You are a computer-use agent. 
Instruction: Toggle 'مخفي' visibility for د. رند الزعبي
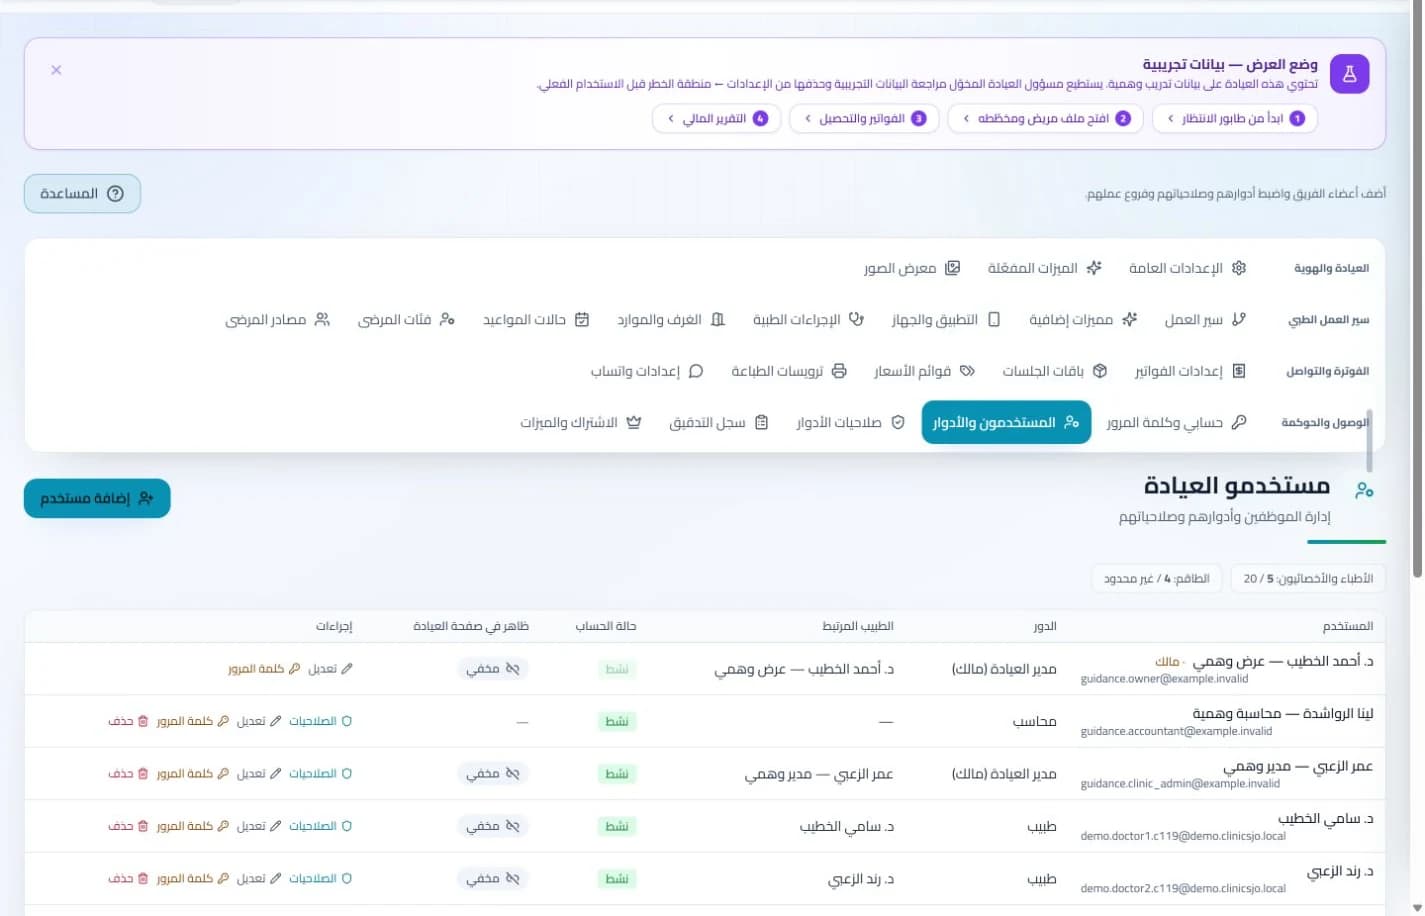[x=493, y=878]
